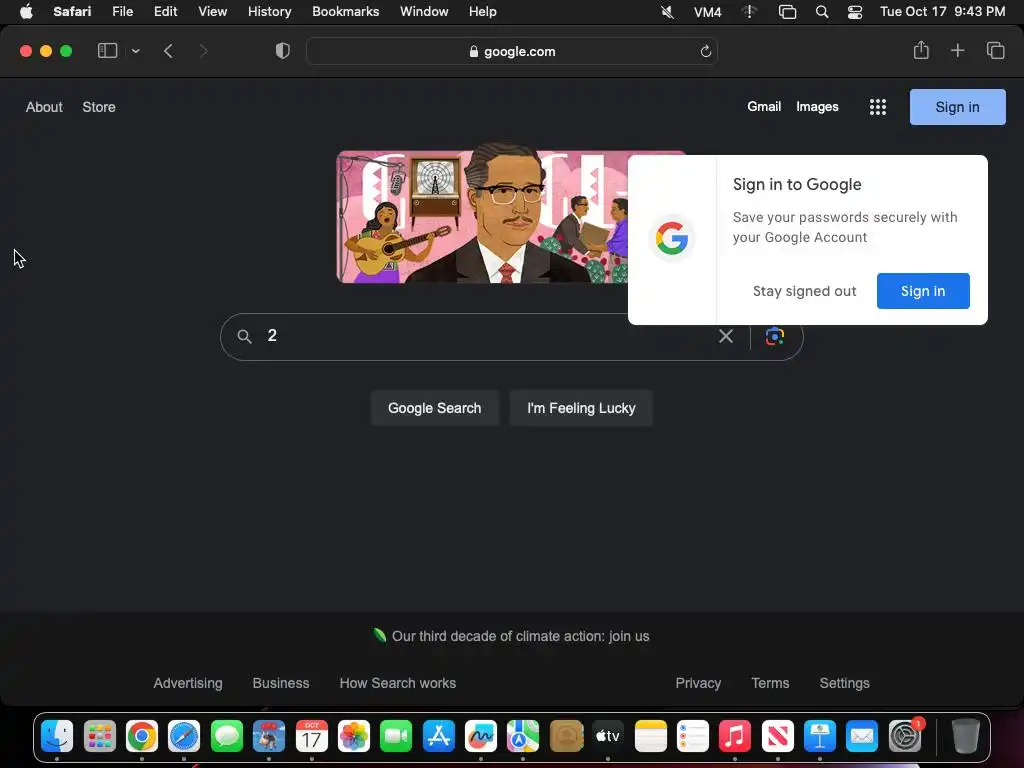Open Launchpad from the Dock
1024x768 pixels.
(x=100, y=737)
